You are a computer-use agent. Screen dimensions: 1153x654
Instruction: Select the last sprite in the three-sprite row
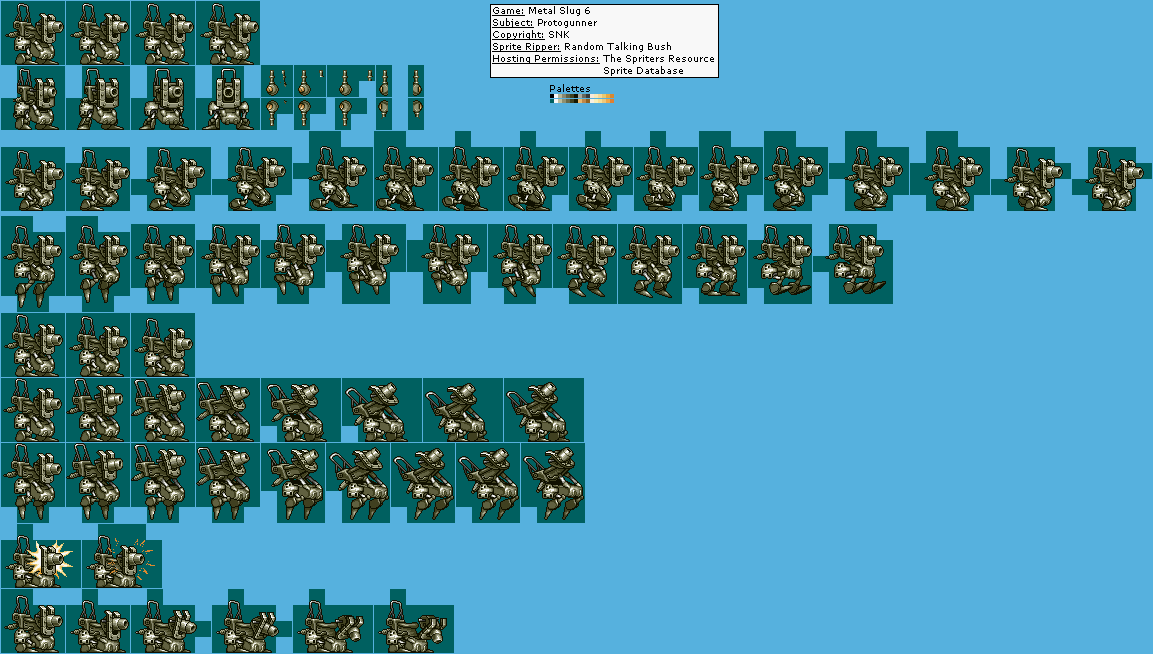[163, 345]
